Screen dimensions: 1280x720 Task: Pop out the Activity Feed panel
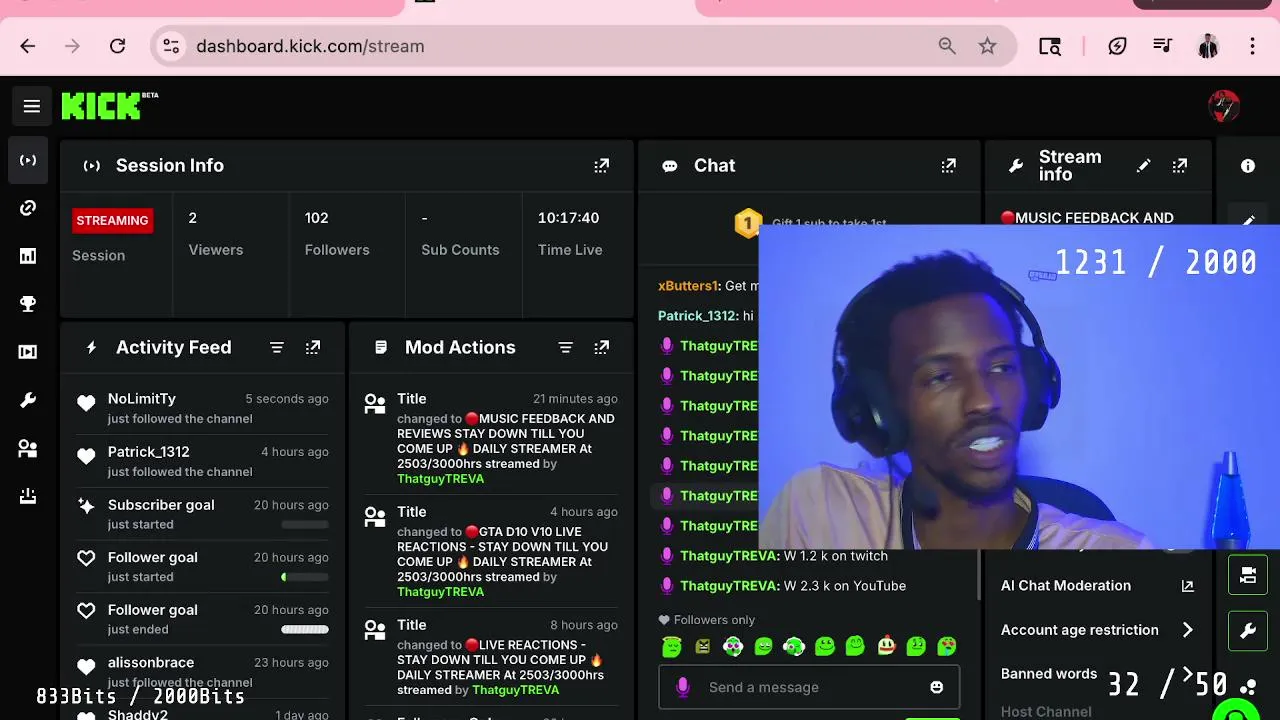tap(313, 347)
